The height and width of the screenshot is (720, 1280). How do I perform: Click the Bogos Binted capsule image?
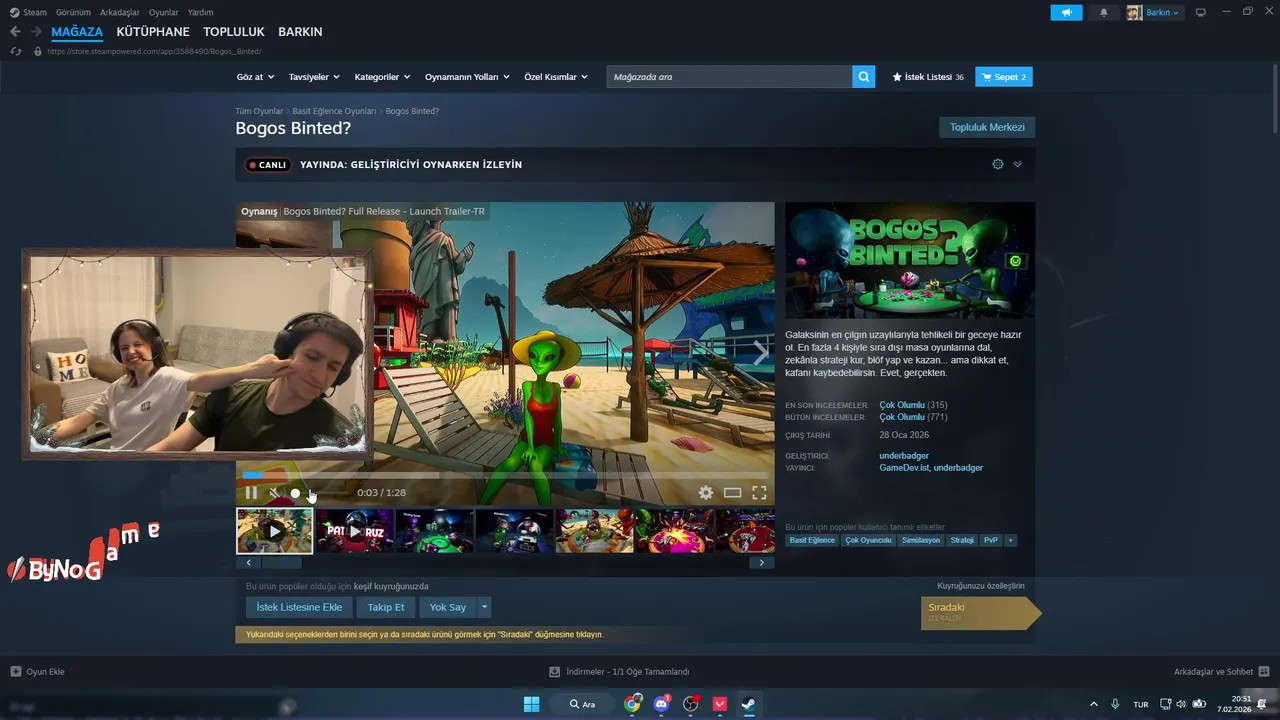[910, 260]
